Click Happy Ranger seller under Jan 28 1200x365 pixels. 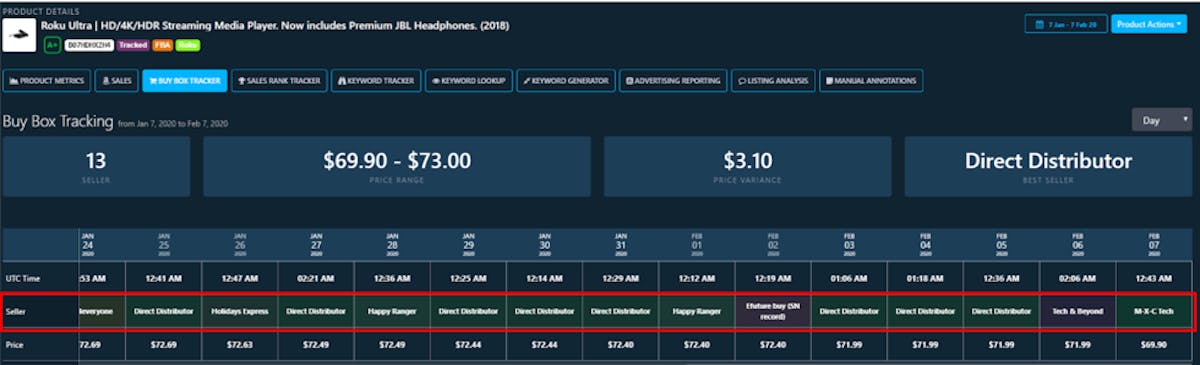(392, 311)
